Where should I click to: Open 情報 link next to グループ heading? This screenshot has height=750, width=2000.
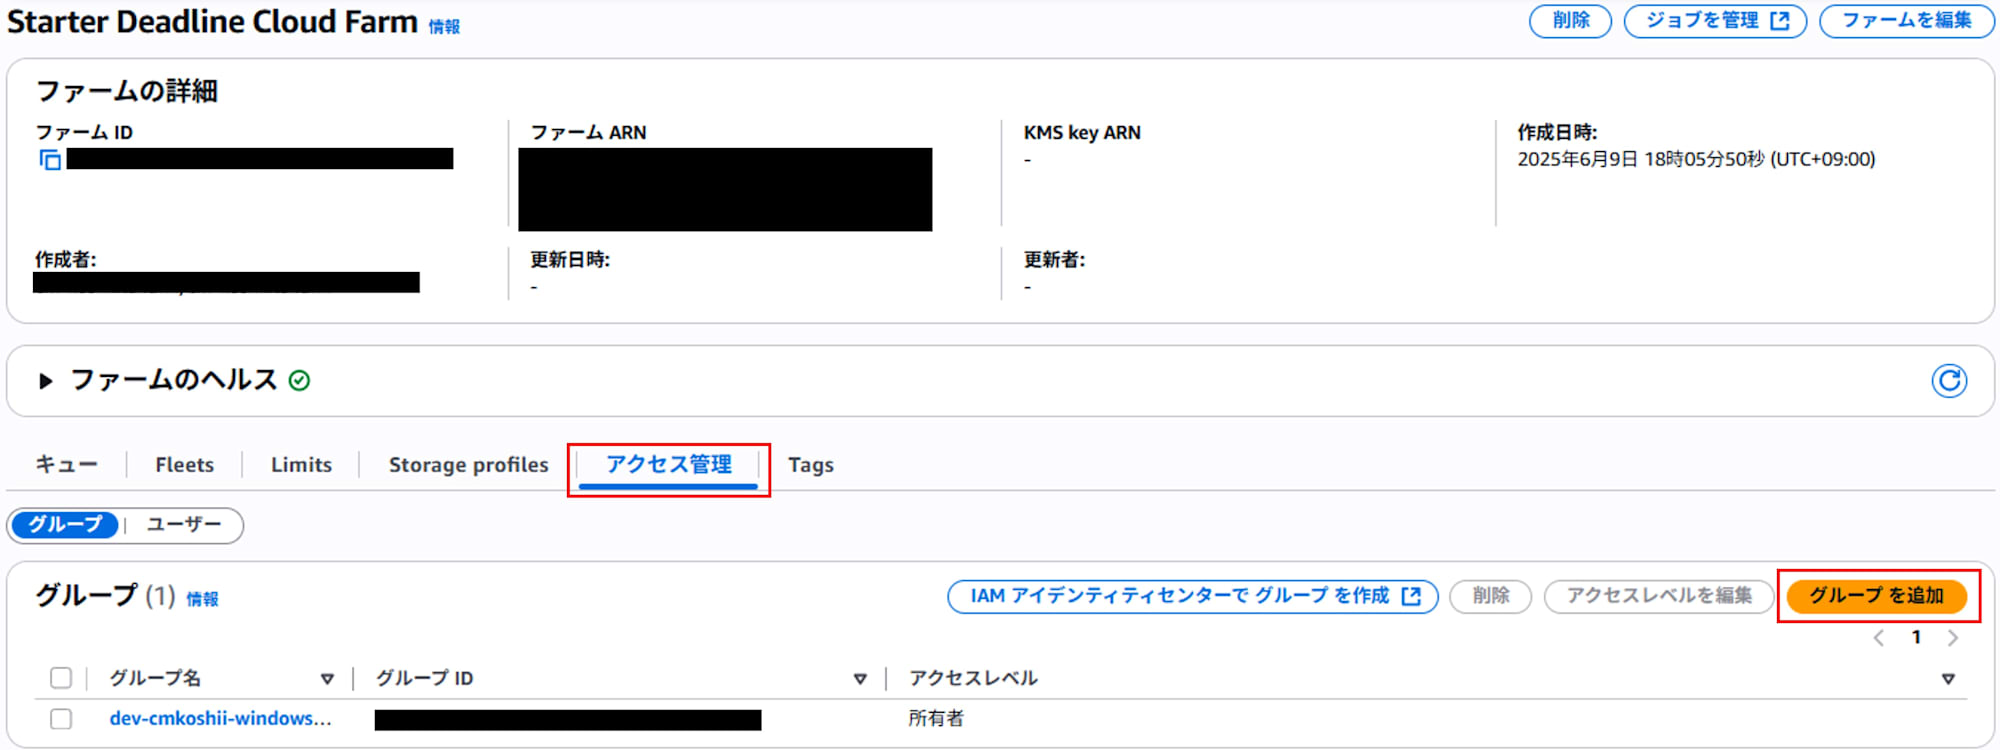click(x=202, y=599)
